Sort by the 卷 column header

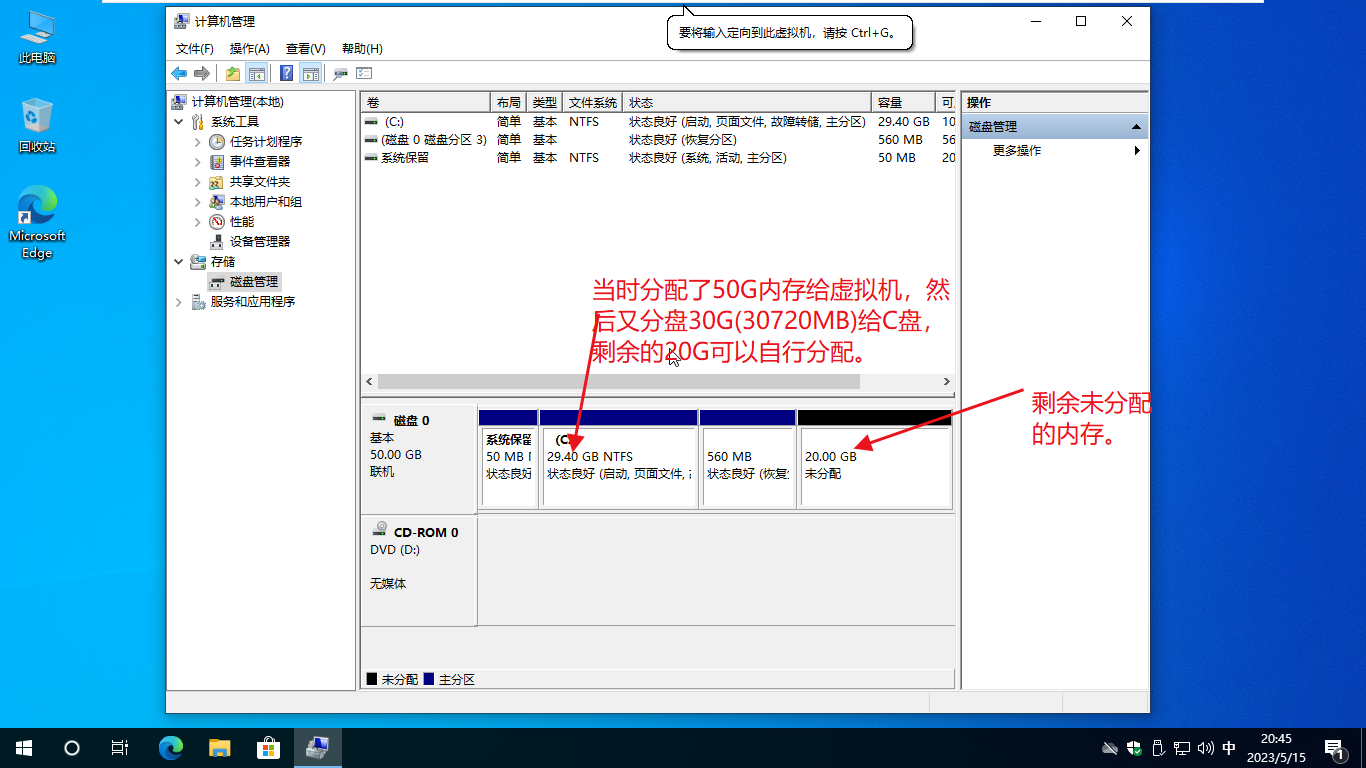(x=427, y=103)
